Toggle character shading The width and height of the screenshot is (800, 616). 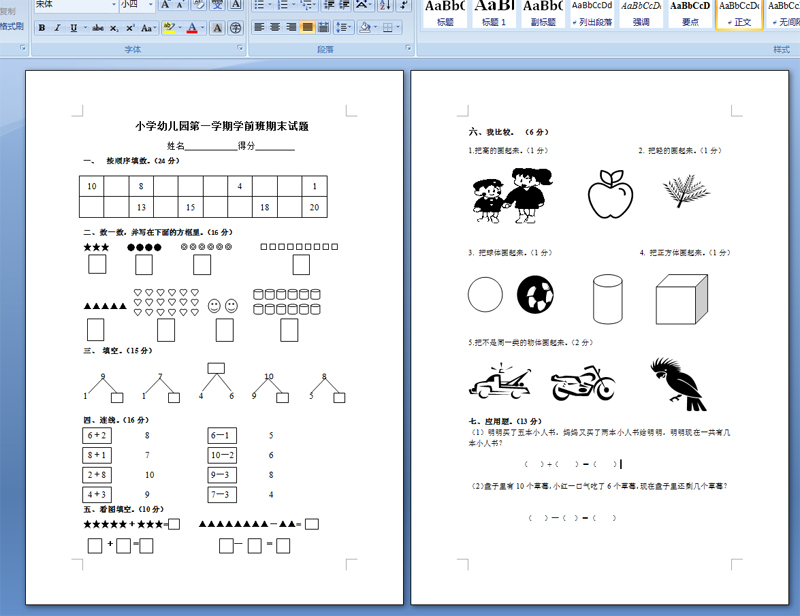pyautogui.click(x=217, y=28)
